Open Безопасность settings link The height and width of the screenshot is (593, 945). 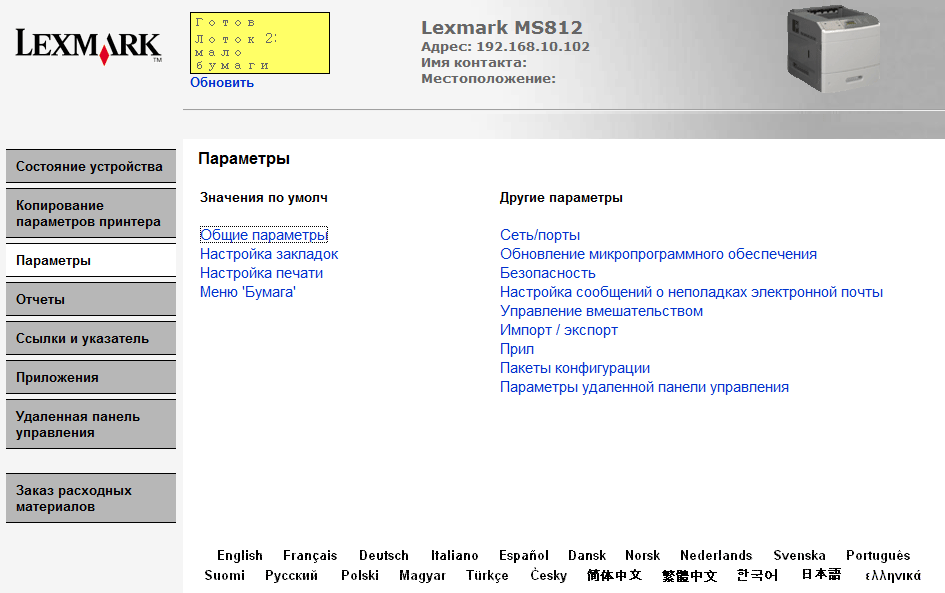(x=548, y=273)
